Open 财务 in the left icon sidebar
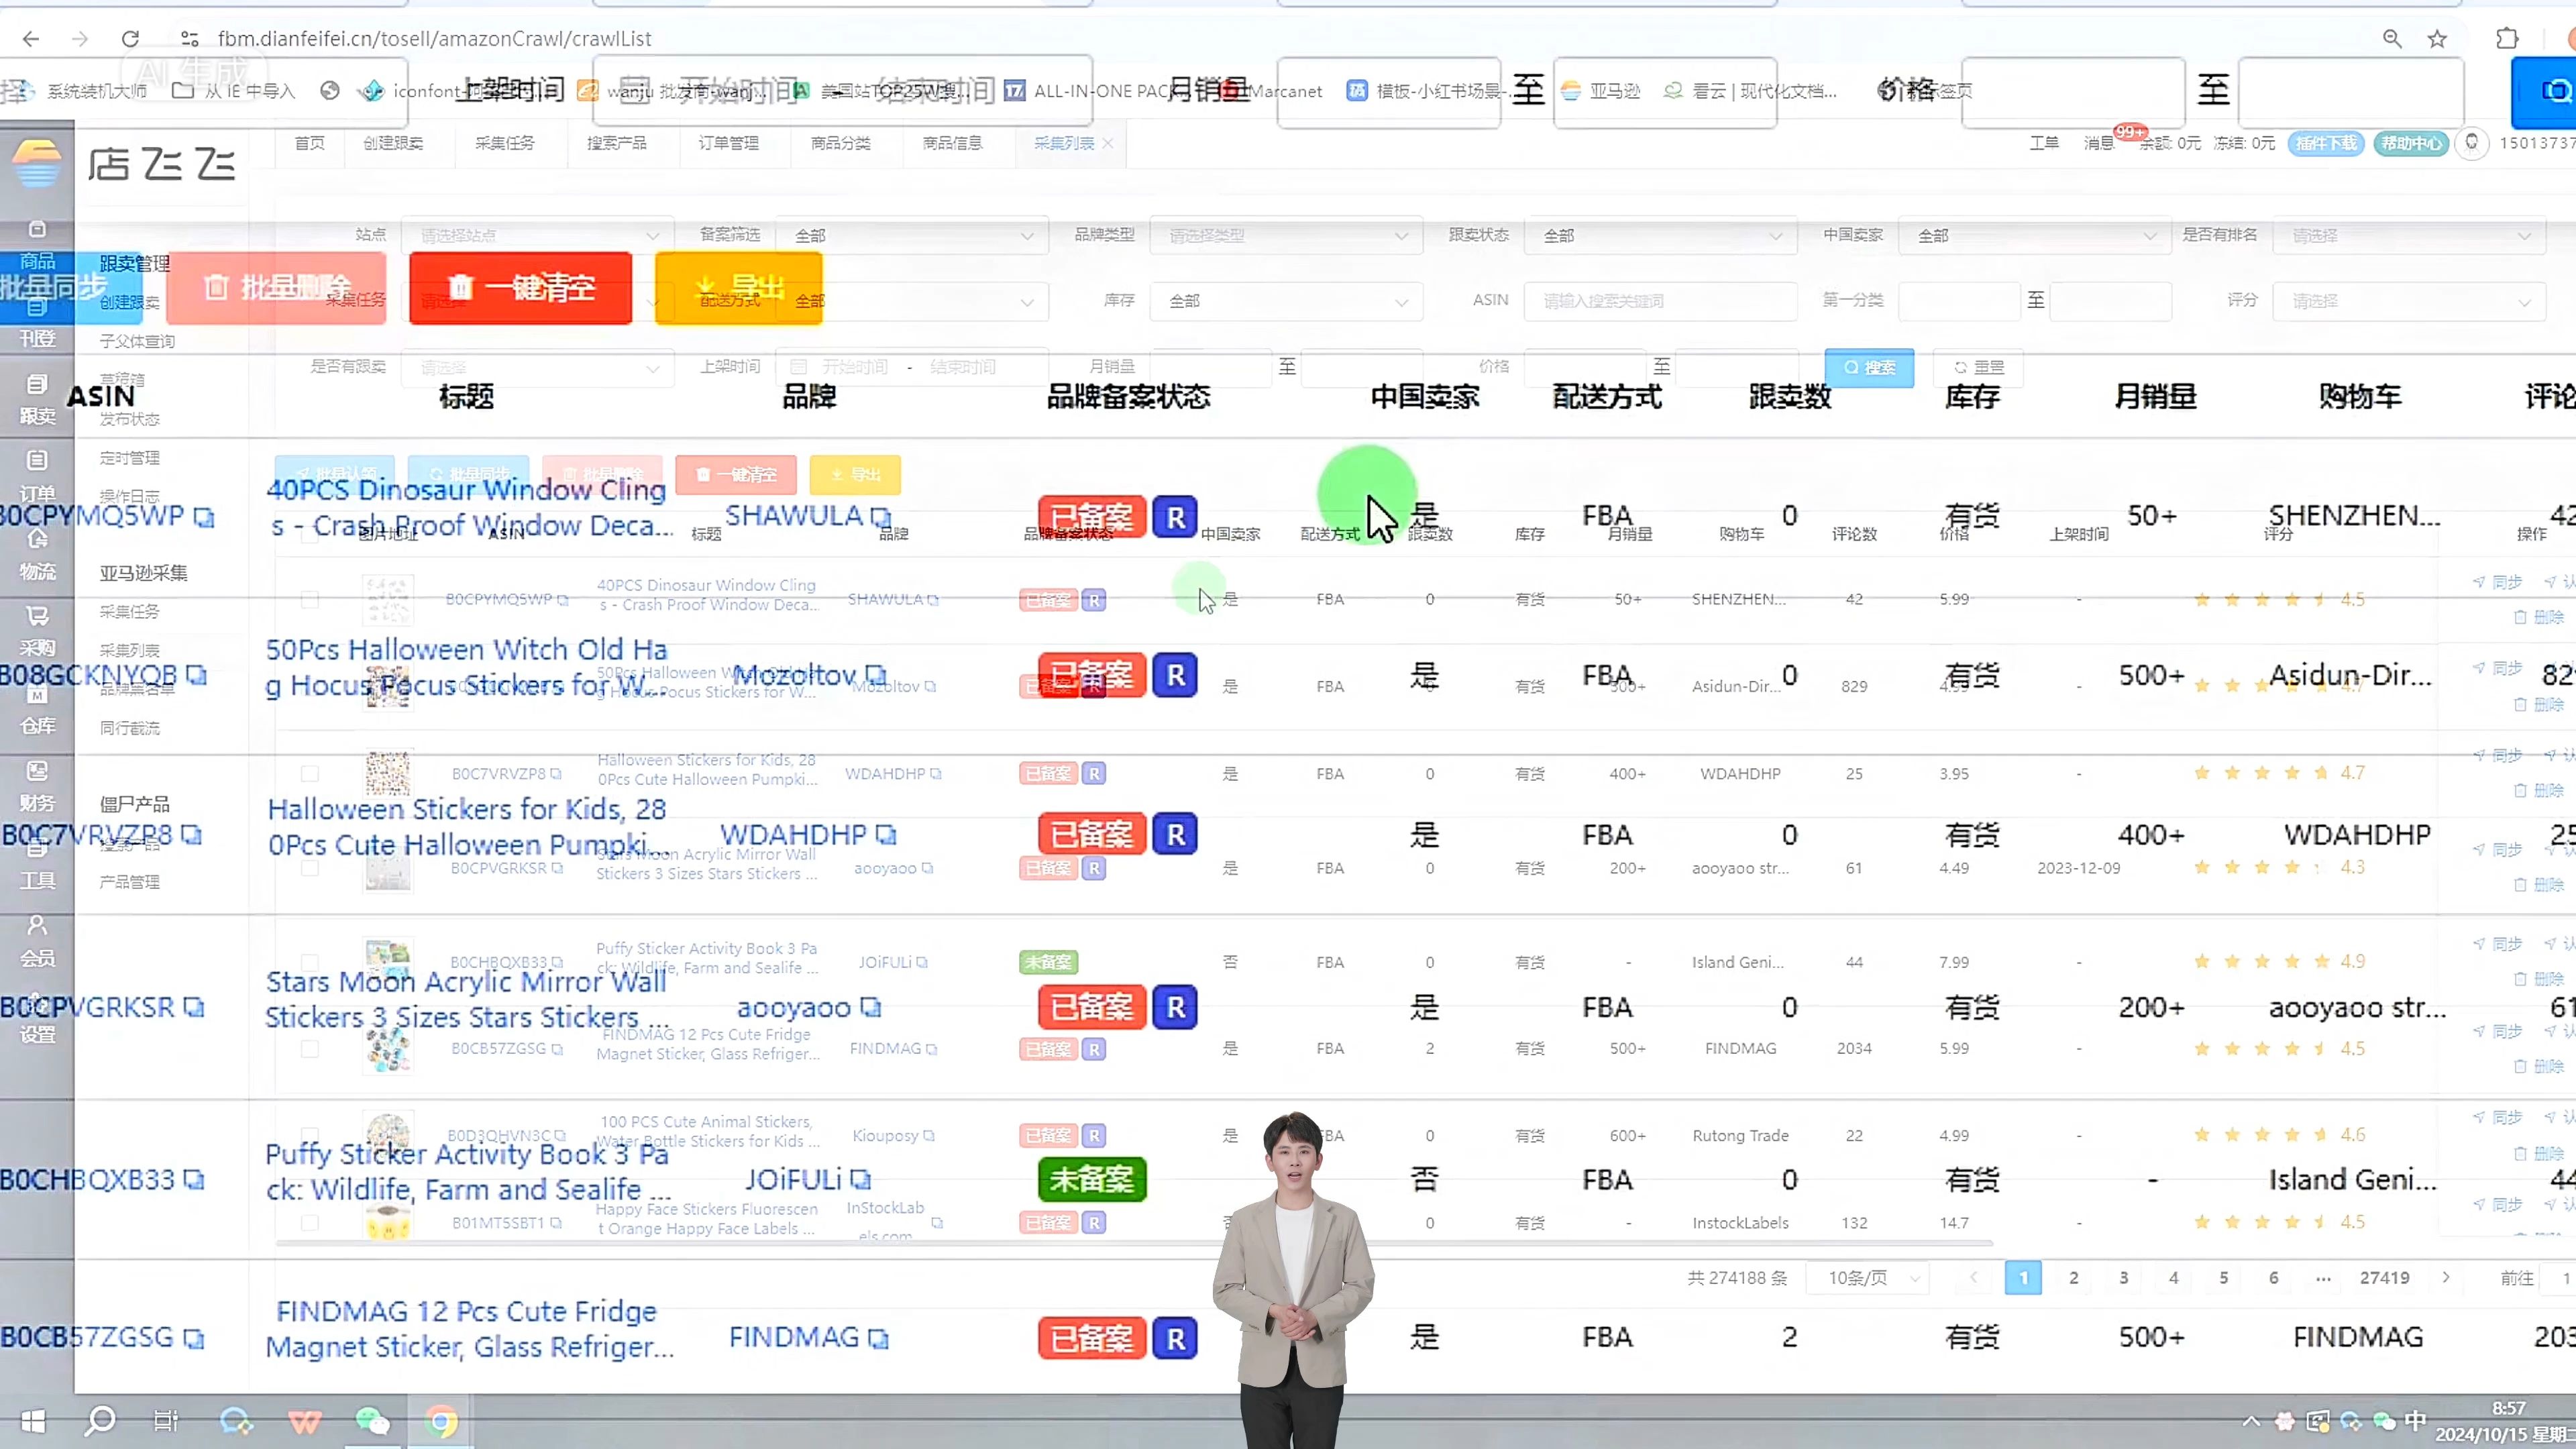This screenshot has height=1449, width=2576. (x=37, y=787)
